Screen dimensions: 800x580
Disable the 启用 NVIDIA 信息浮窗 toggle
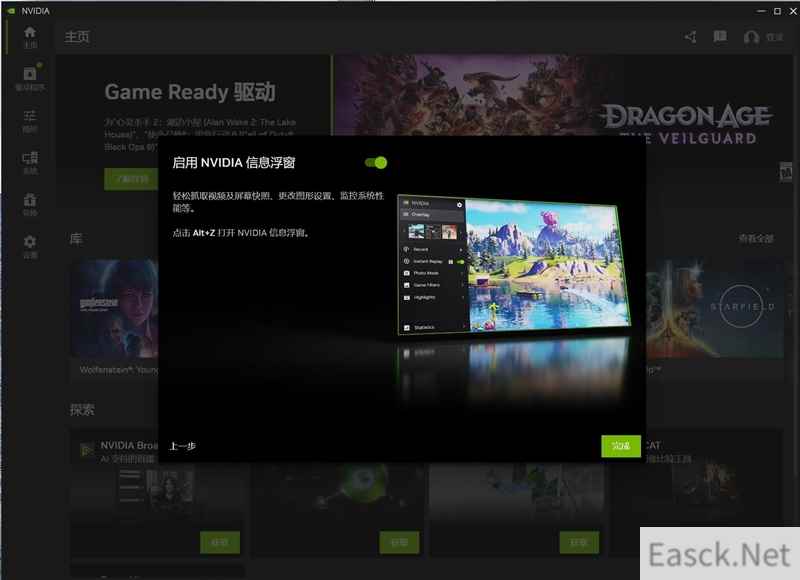pyautogui.click(x=376, y=163)
